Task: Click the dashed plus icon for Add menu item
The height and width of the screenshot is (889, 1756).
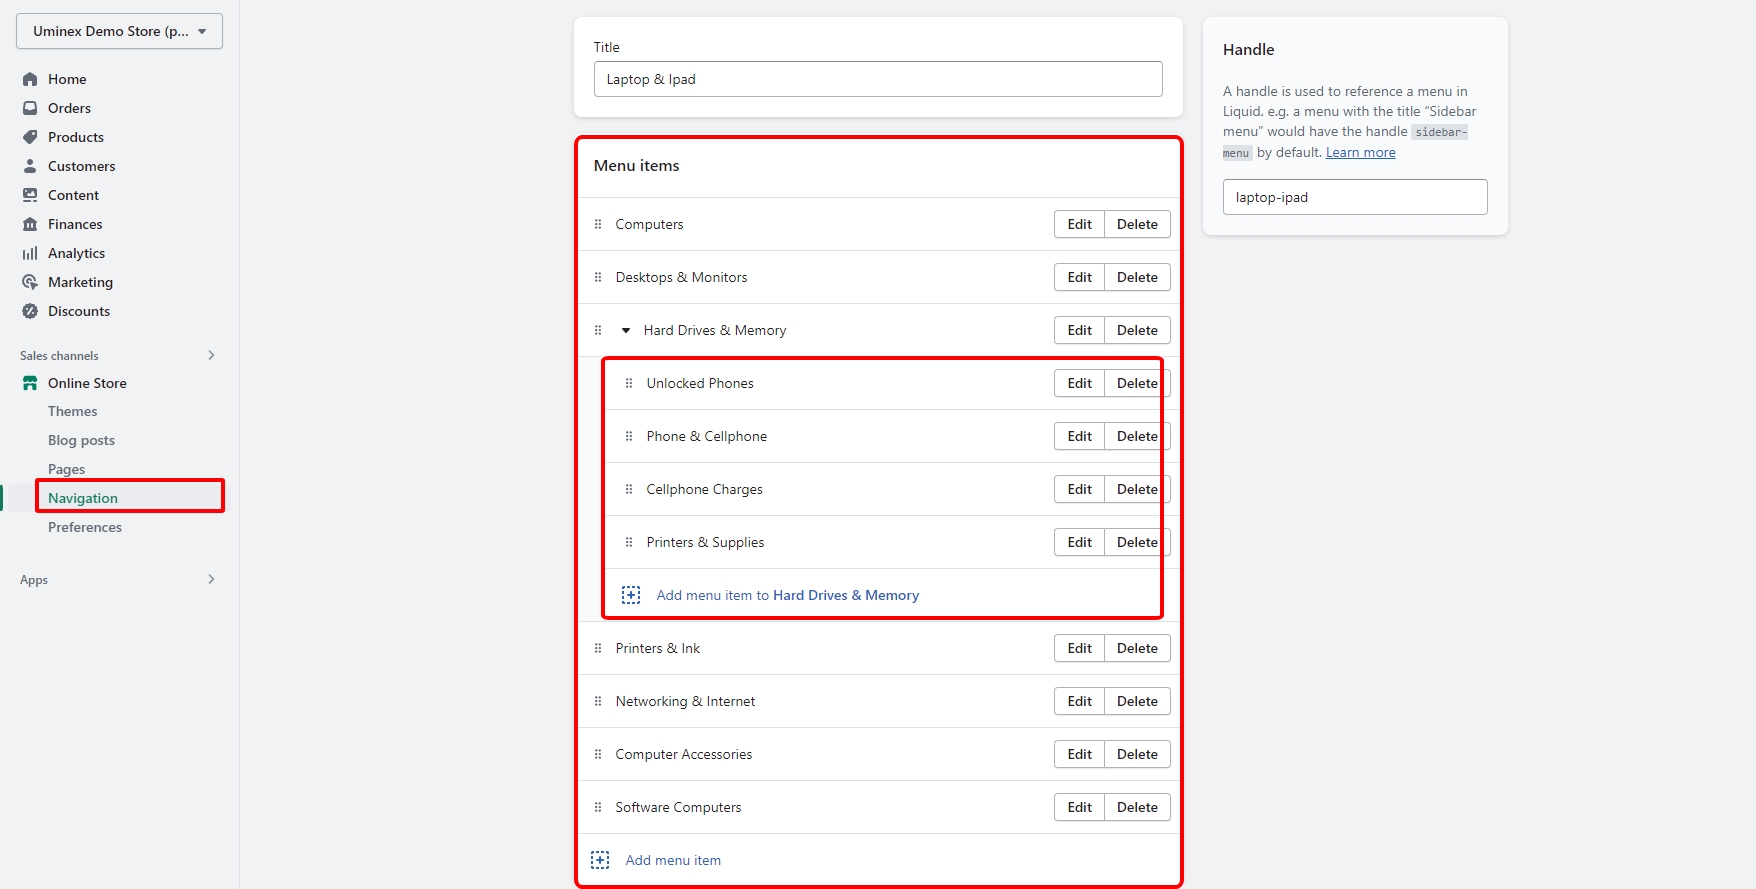Action: click(x=600, y=860)
